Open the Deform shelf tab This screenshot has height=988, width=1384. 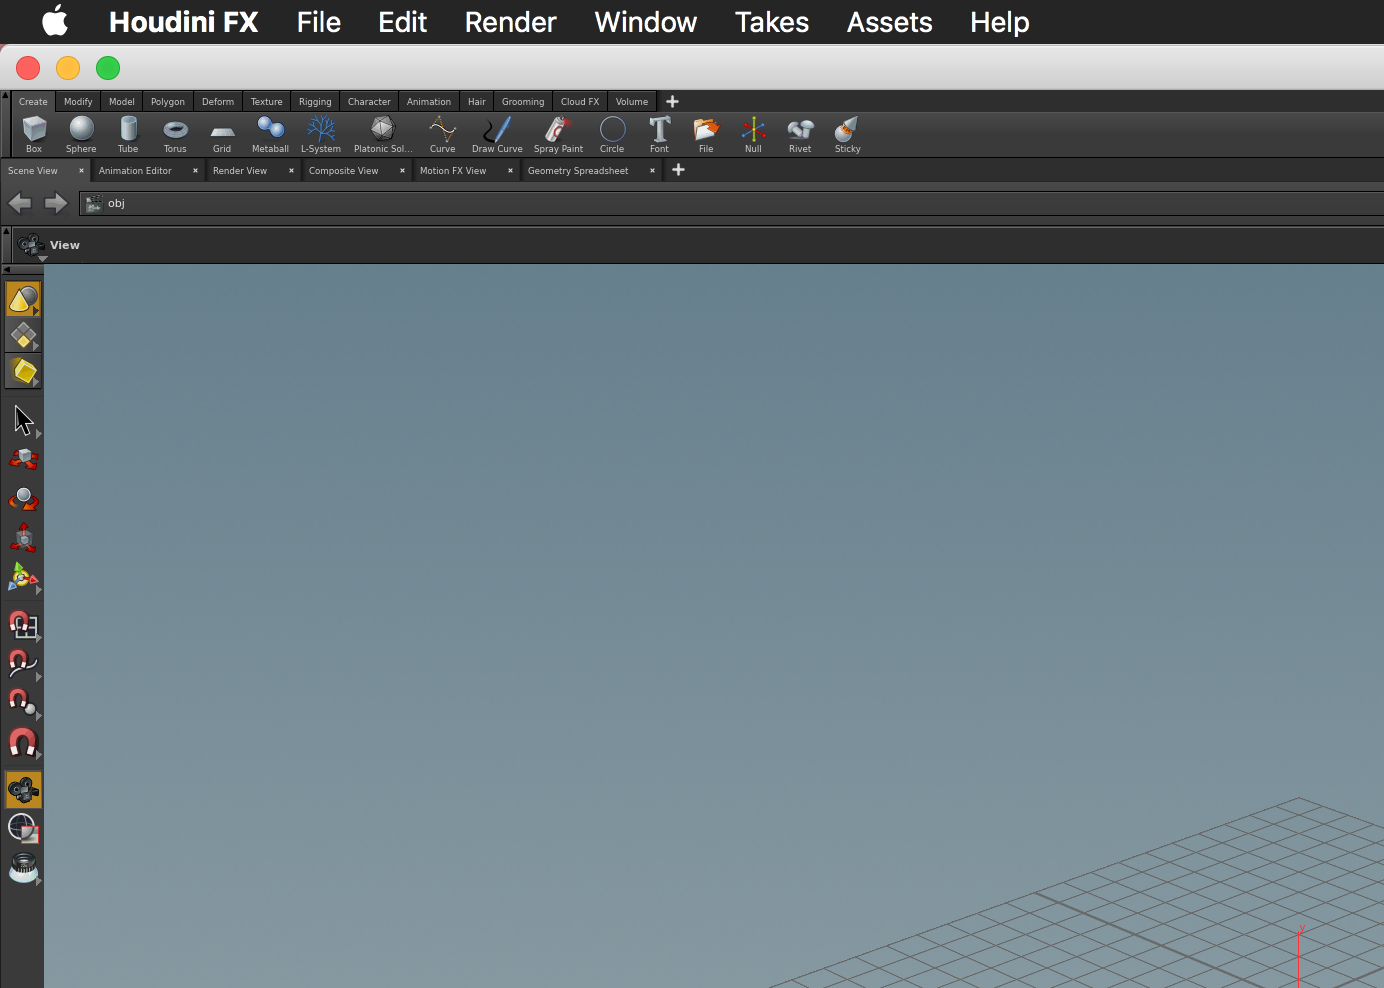click(x=218, y=101)
